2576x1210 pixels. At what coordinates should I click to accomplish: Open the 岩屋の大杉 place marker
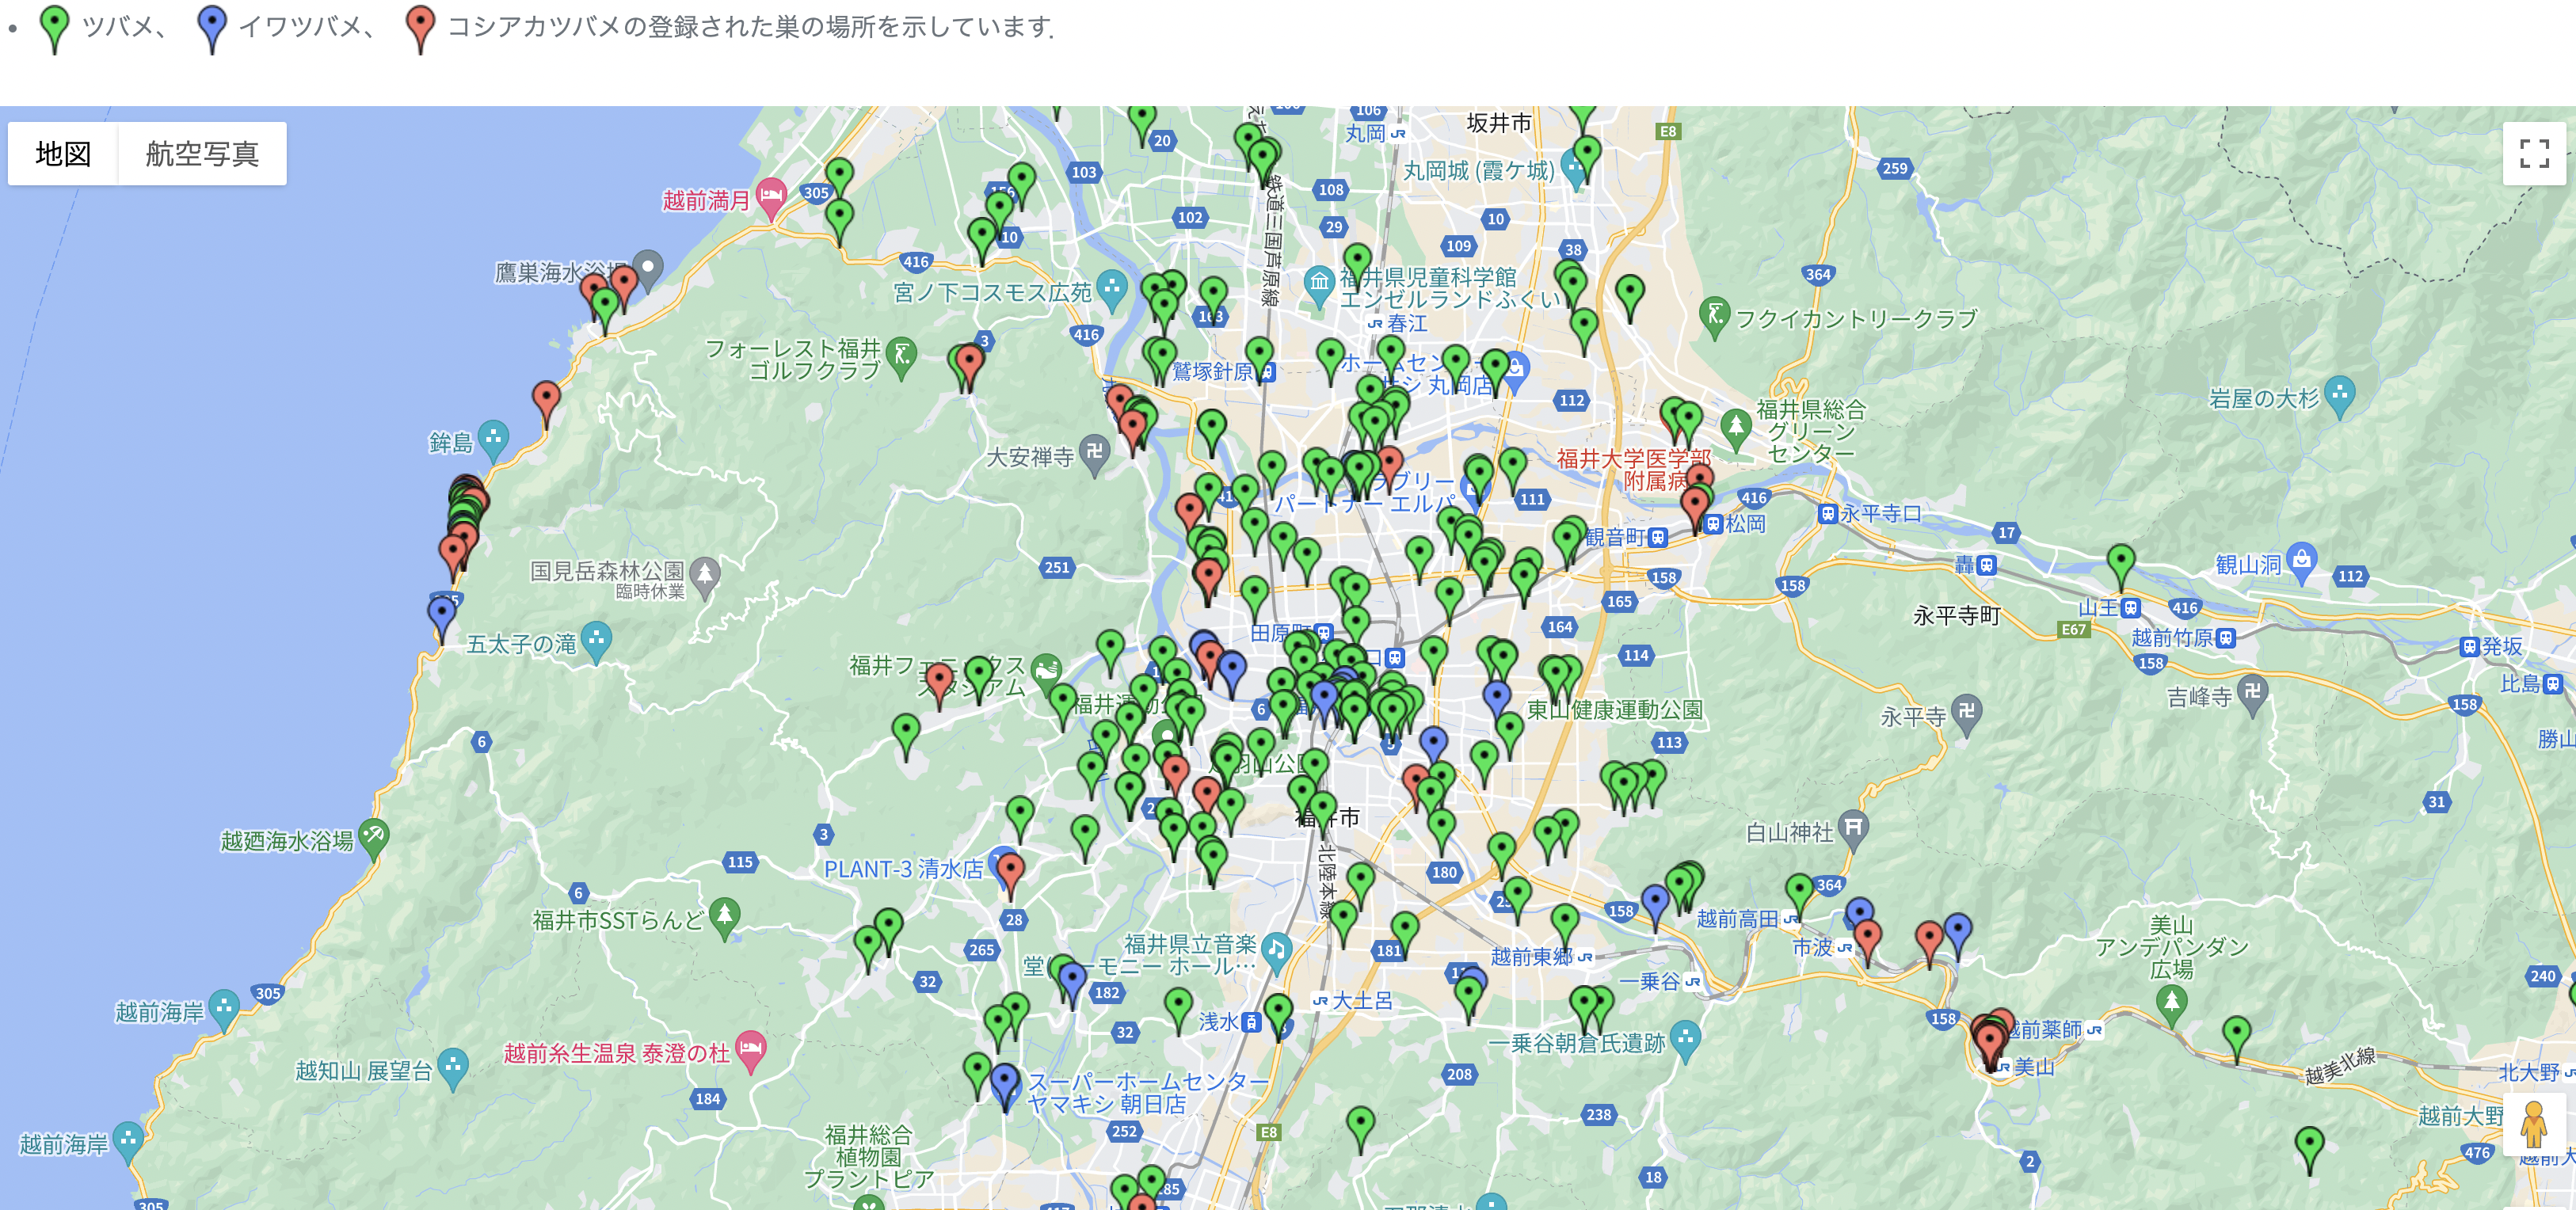click(2340, 395)
